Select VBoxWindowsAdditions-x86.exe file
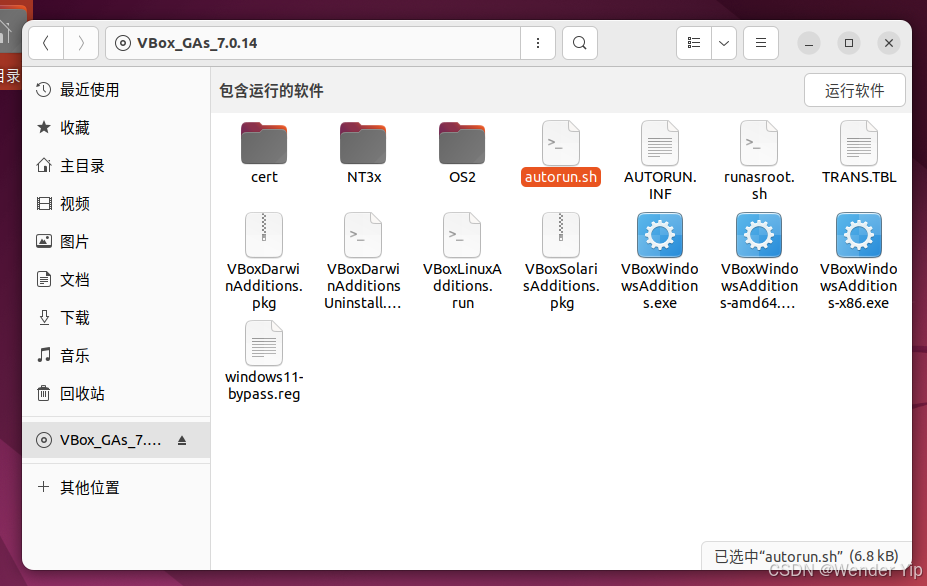Screen dimensions: 927x586 click(858, 261)
